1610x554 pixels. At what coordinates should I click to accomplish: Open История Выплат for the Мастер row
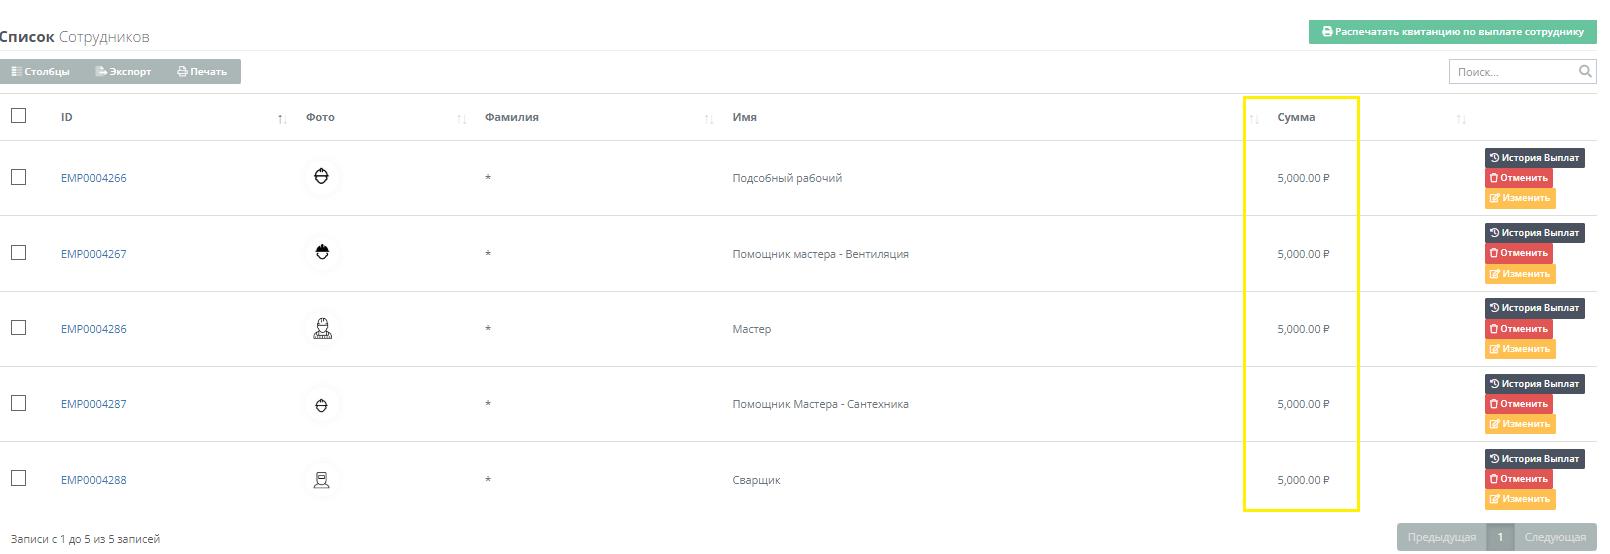(x=1534, y=308)
